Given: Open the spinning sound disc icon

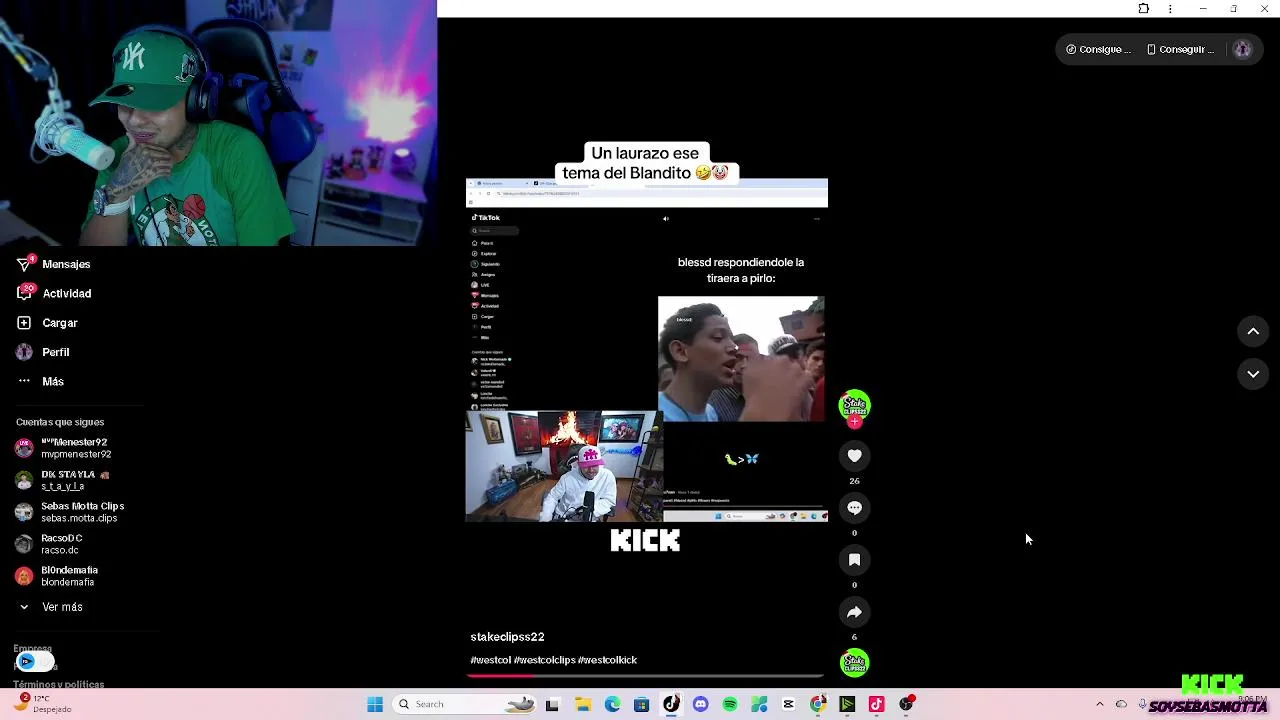Looking at the screenshot, I should [854, 662].
